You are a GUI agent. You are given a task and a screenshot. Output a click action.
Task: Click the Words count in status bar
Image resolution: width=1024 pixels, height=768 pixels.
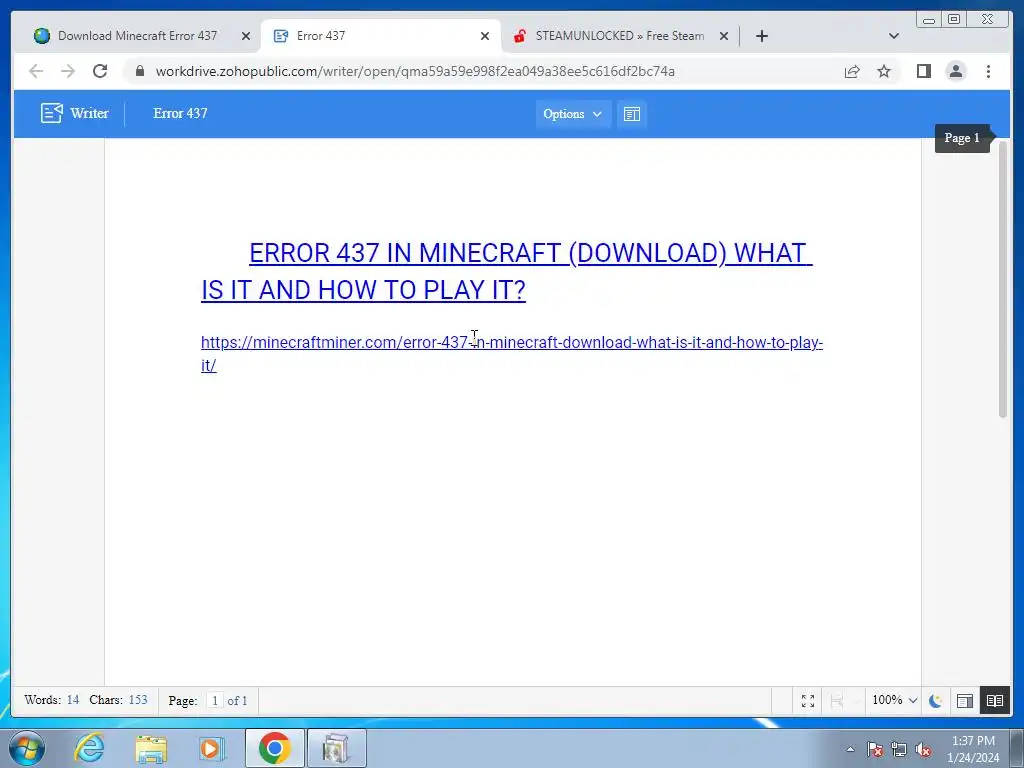click(x=52, y=699)
